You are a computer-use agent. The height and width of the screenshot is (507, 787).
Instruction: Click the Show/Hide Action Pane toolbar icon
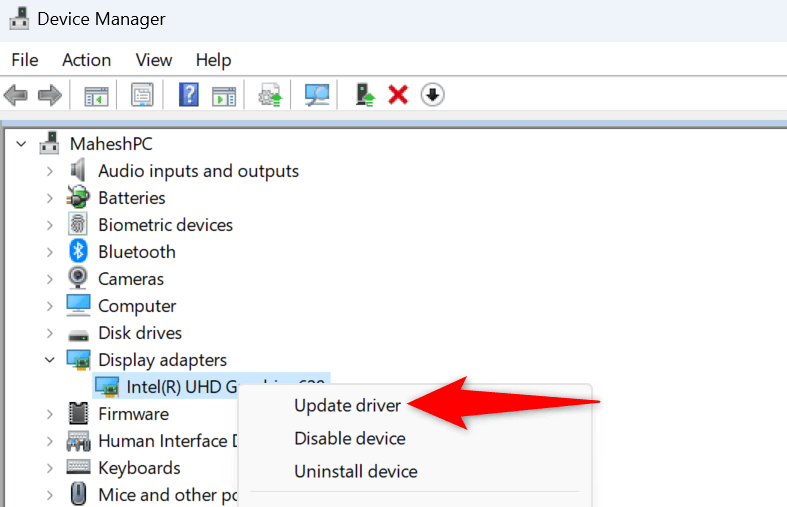tap(224, 95)
